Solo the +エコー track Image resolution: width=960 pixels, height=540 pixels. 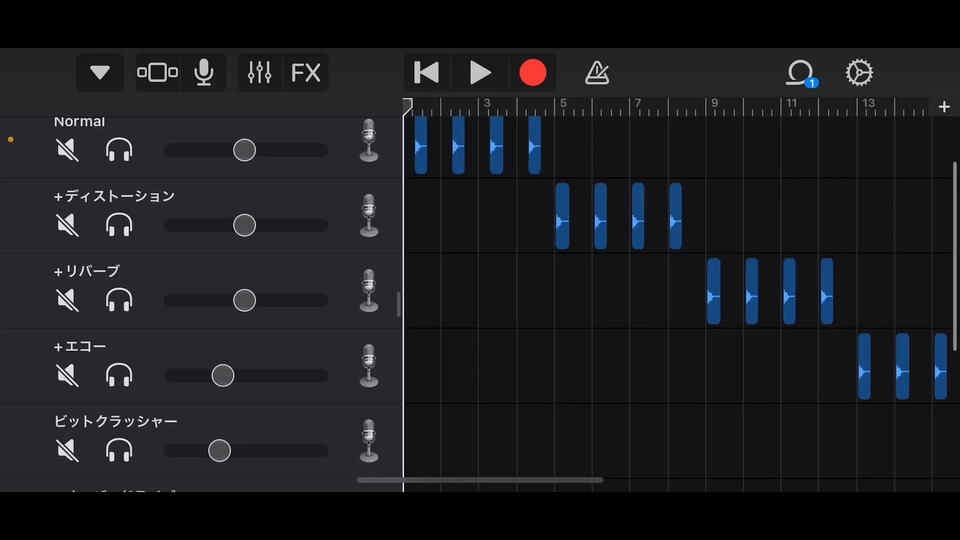[119, 375]
